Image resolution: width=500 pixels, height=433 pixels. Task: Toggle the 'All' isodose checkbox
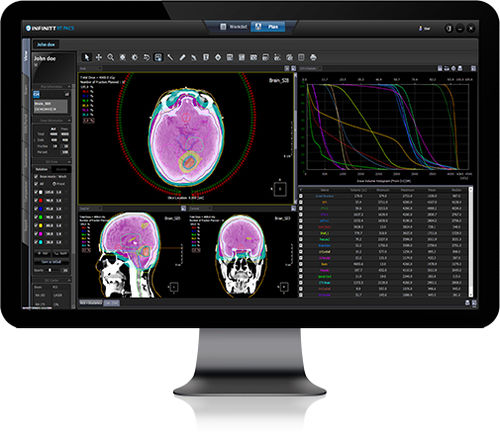pos(36,184)
